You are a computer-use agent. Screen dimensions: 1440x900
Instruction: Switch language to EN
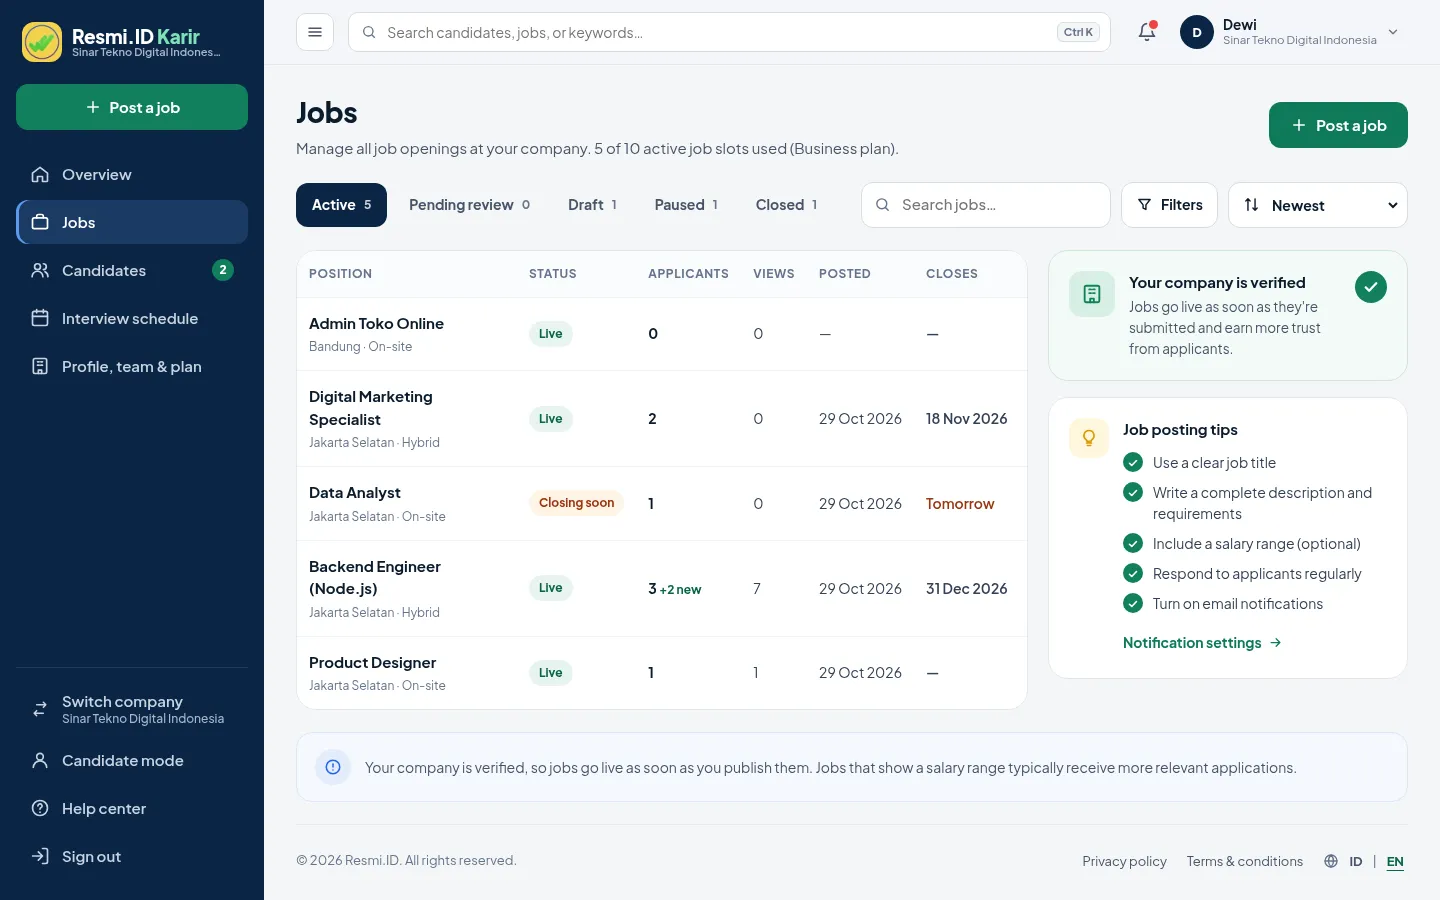(1395, 861)
